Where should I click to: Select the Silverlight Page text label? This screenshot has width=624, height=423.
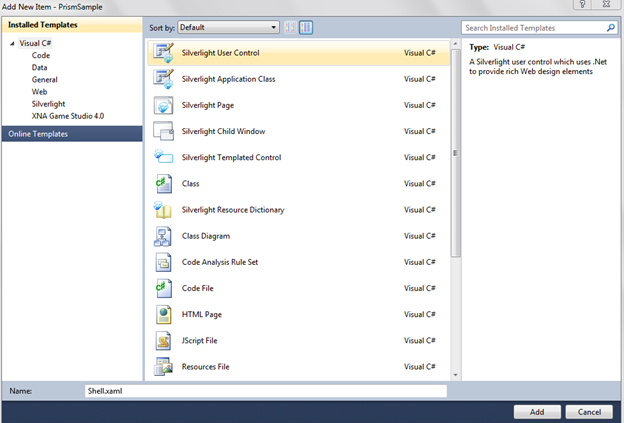click(x=208, y=105)
